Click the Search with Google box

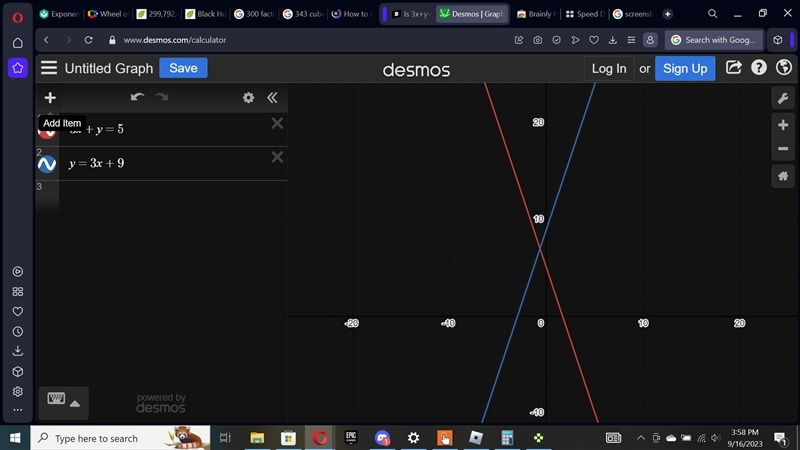click(714, 40)
